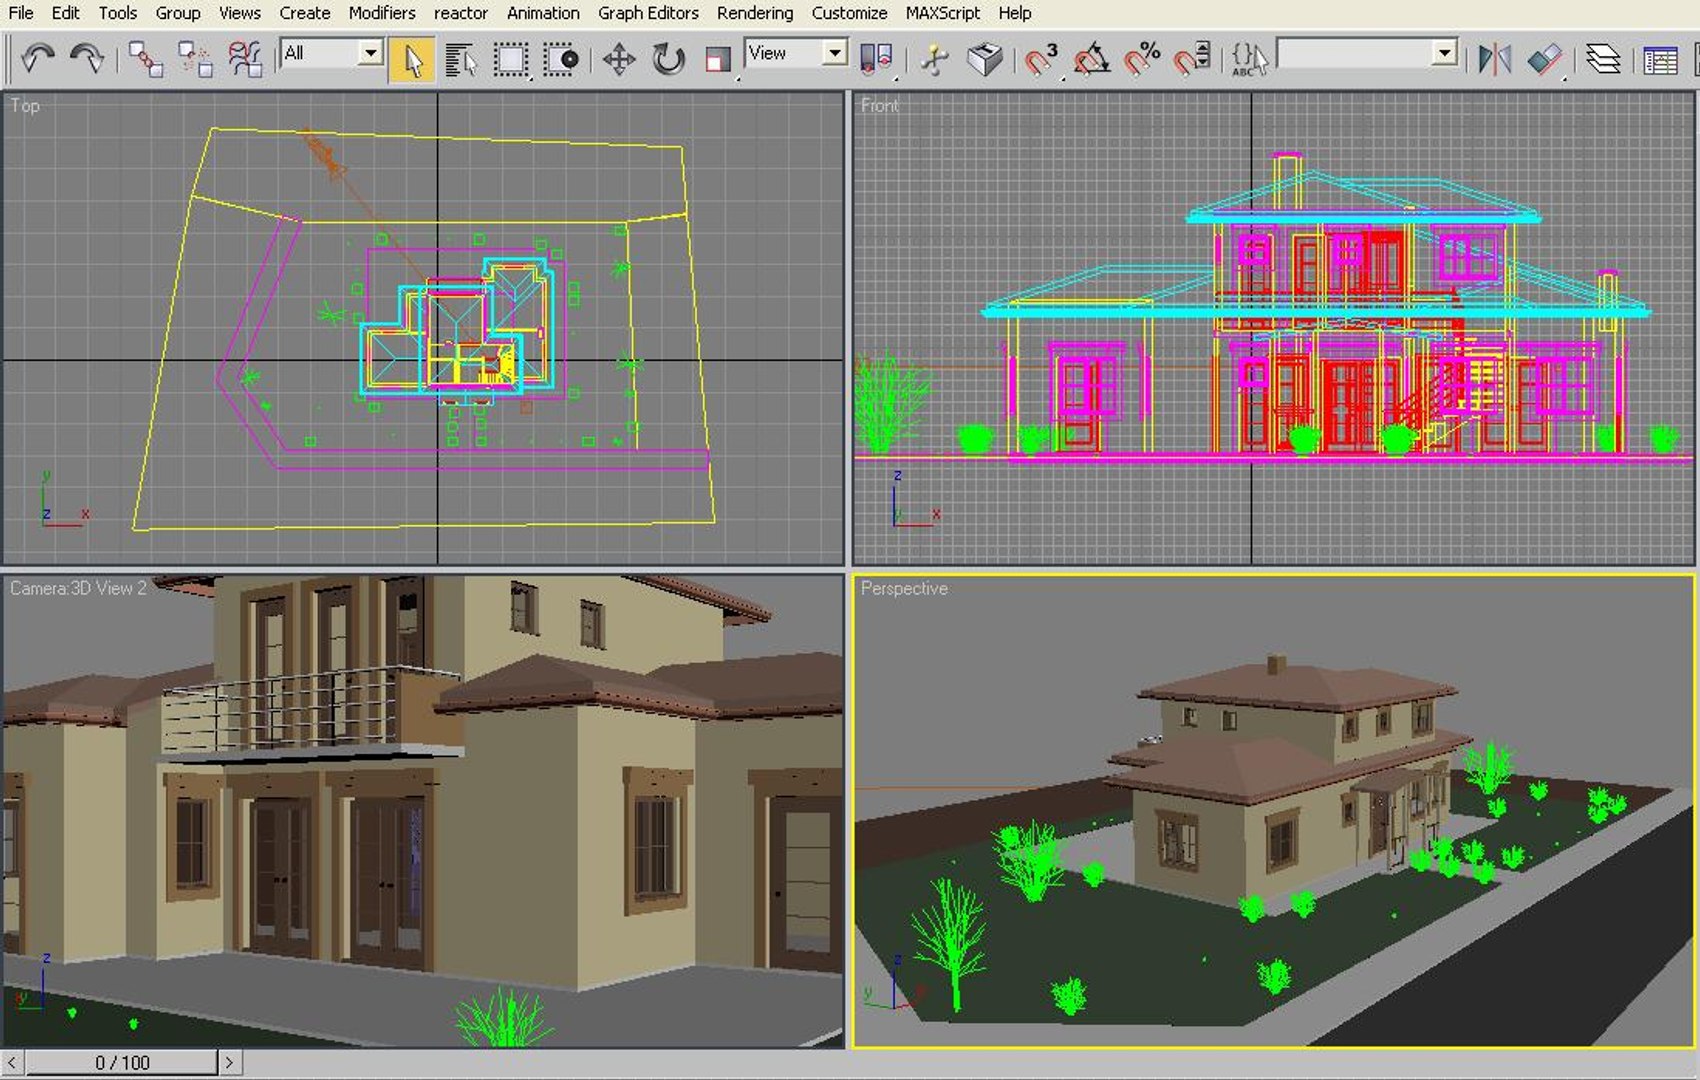Open the selection filter dropdown showing All
This screenshot has width=1700, height=1080.
332,53
